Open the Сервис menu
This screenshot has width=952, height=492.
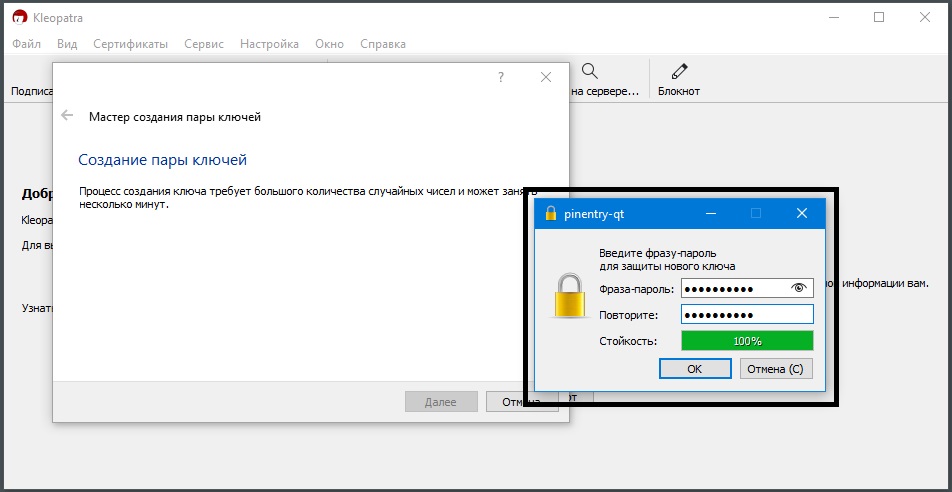(x=204, y=44)
